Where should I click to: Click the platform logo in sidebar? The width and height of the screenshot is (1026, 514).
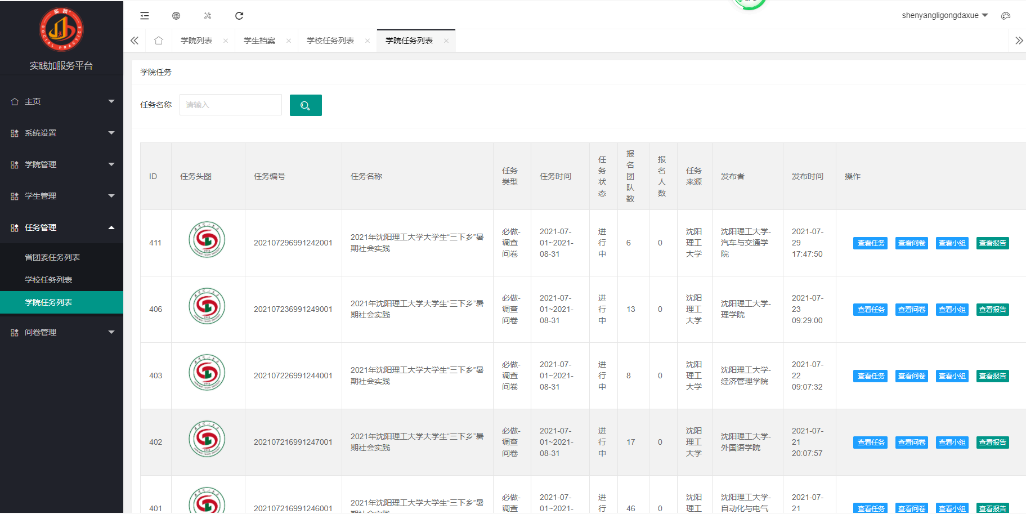(x=61, y=29)
